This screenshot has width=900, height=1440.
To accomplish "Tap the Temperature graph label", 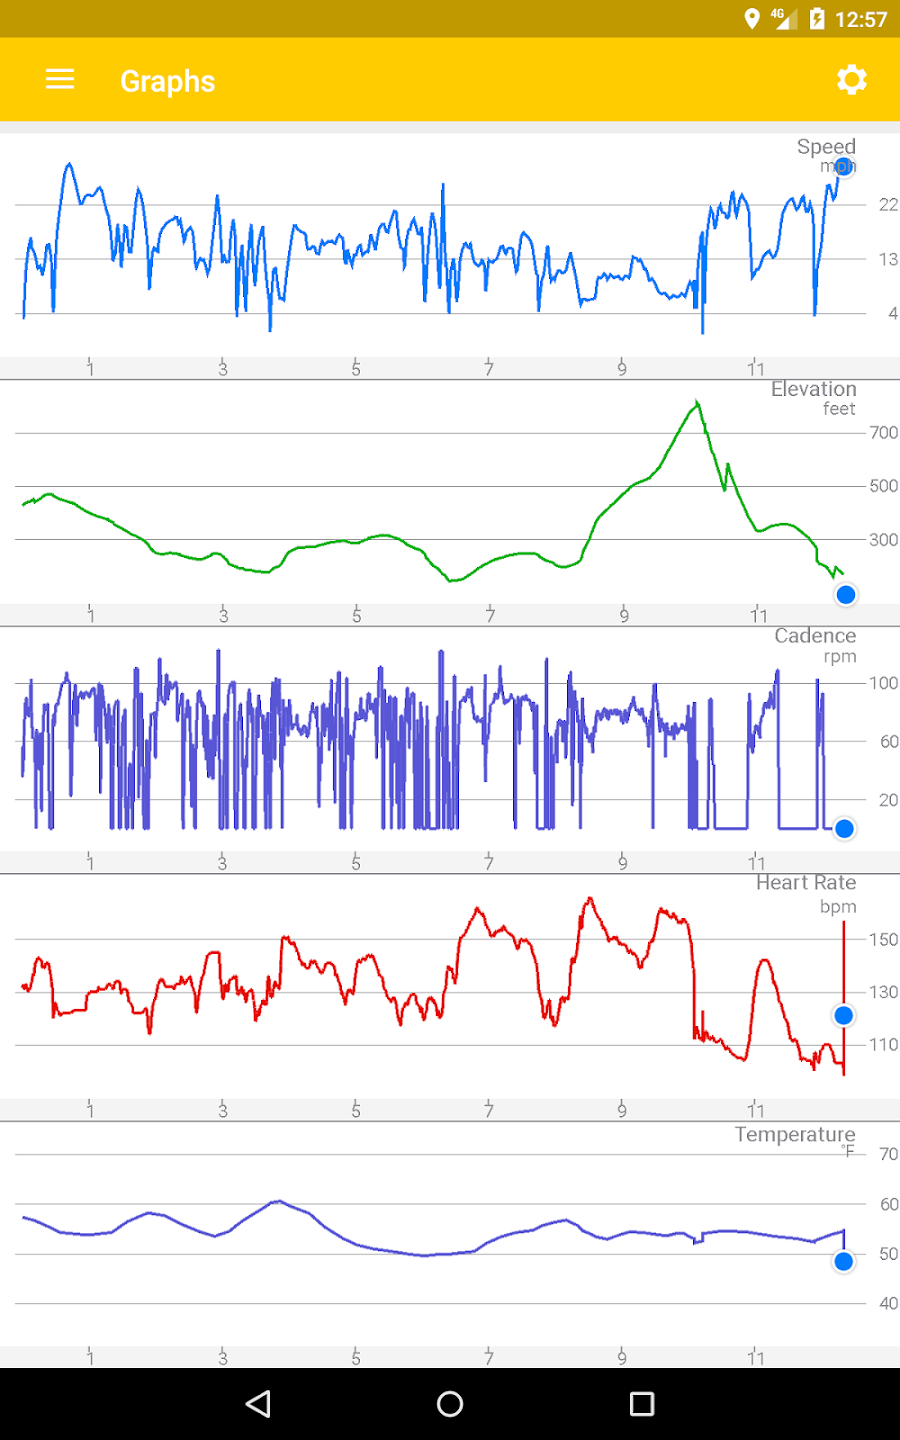I will point(795,1135).
